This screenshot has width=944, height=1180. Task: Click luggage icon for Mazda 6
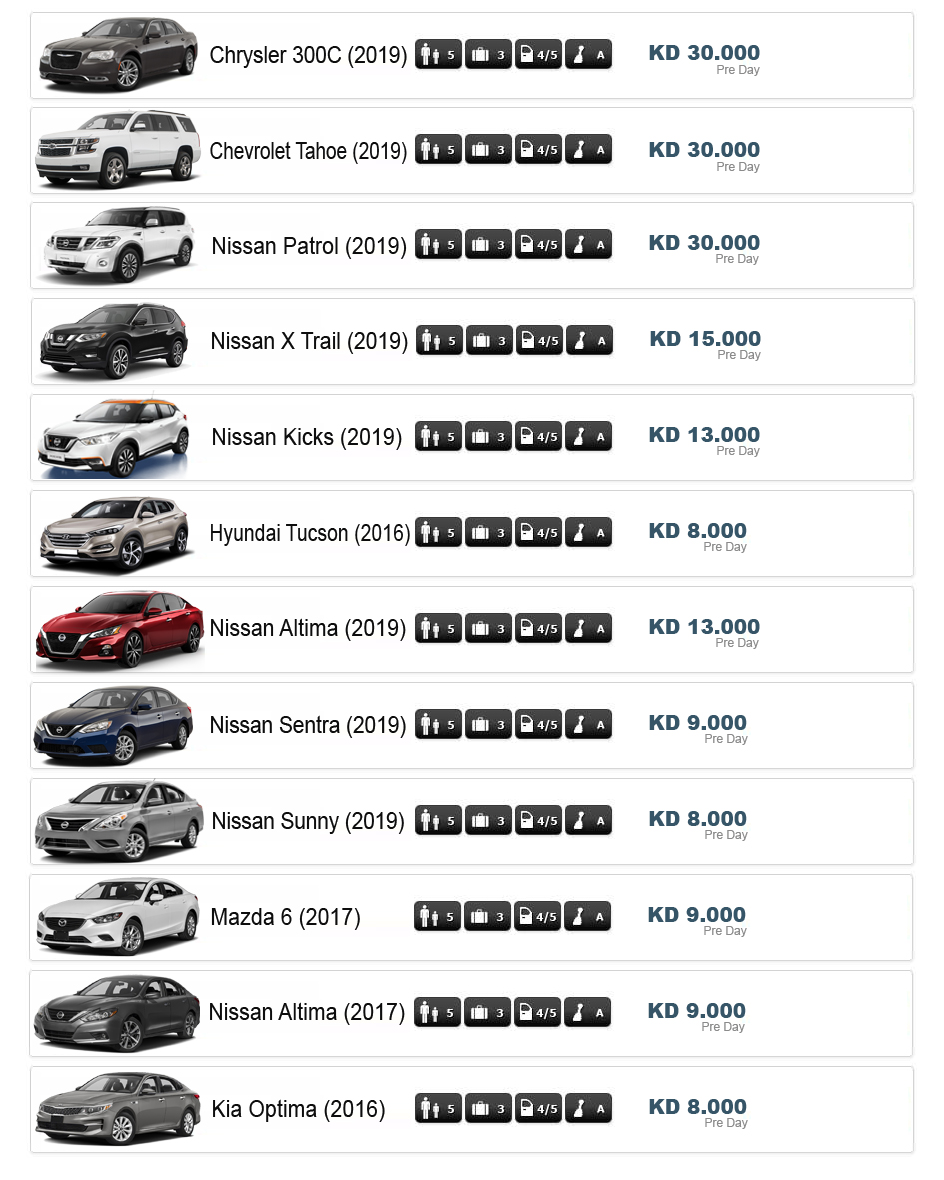pyautogui.click(x=487, y=917)
